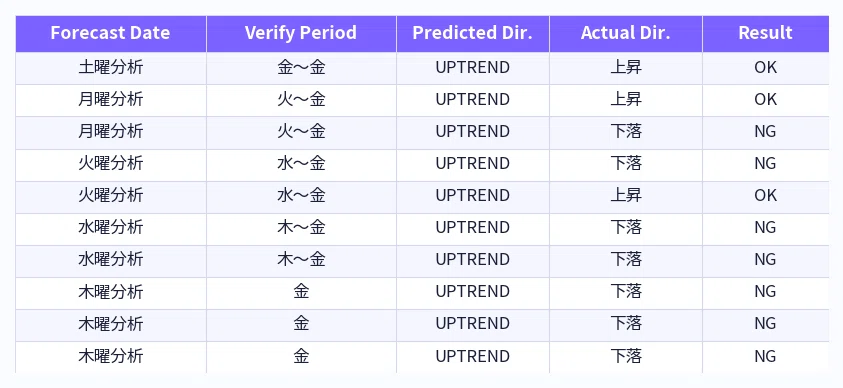The height and width of the screenshot is (388, 843).
Task: Select 下落 in the 月曜分析 row
Action: pyautogui.click(x=626, y=132)
